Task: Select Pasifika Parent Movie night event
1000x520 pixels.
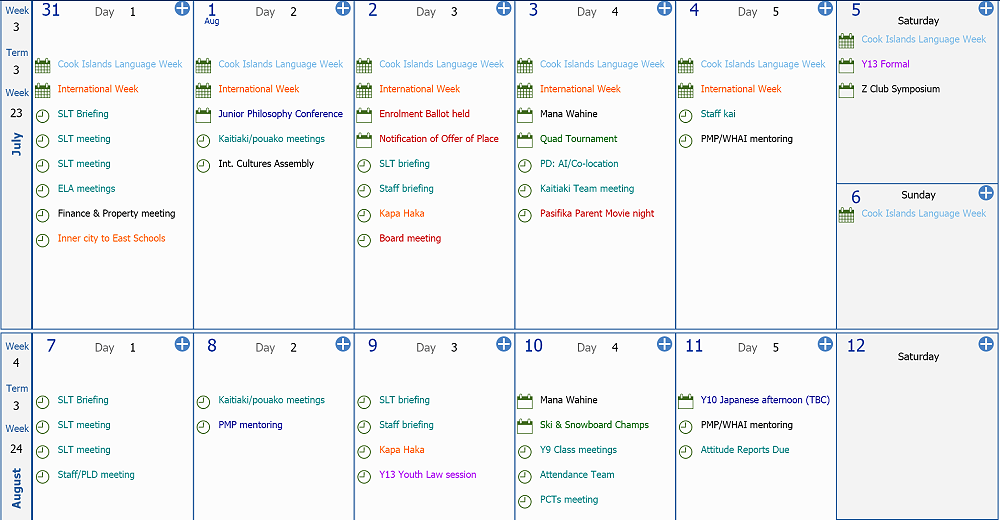Action: point(597,214)
